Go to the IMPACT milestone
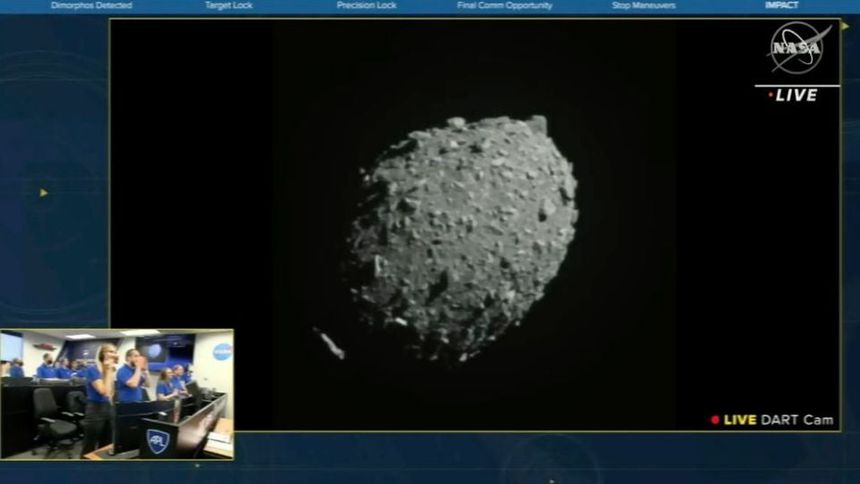Screen dimensions: 860x484 (x=781, y=6)
